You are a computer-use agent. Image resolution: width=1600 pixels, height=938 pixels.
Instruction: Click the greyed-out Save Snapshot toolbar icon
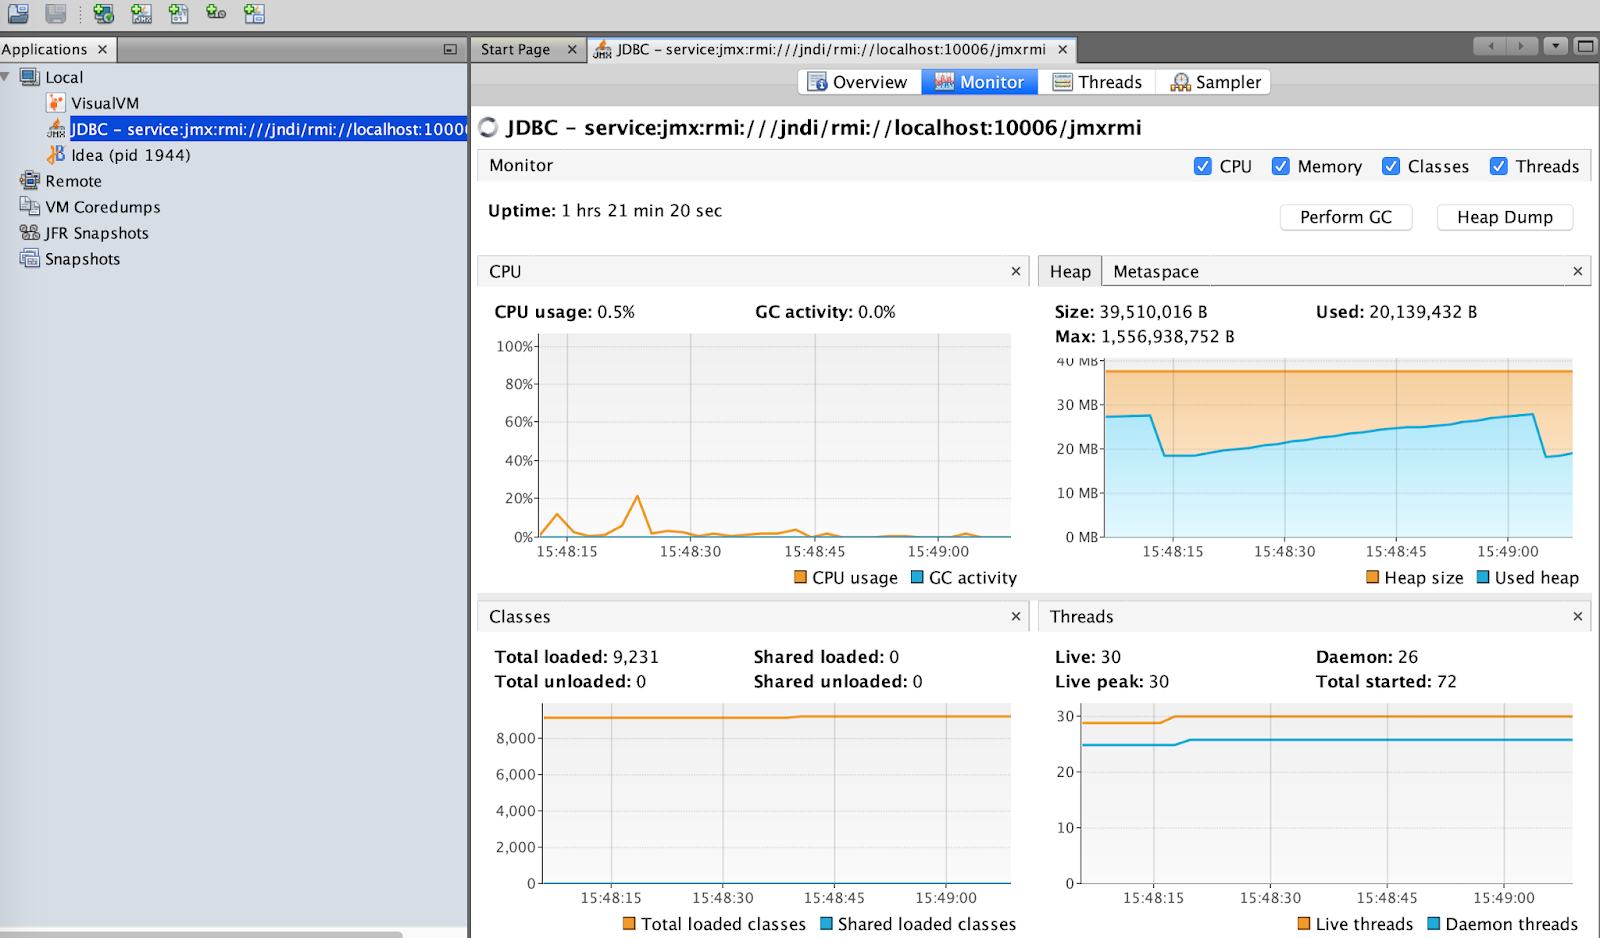pyautogui.click(x=56, y=13)
